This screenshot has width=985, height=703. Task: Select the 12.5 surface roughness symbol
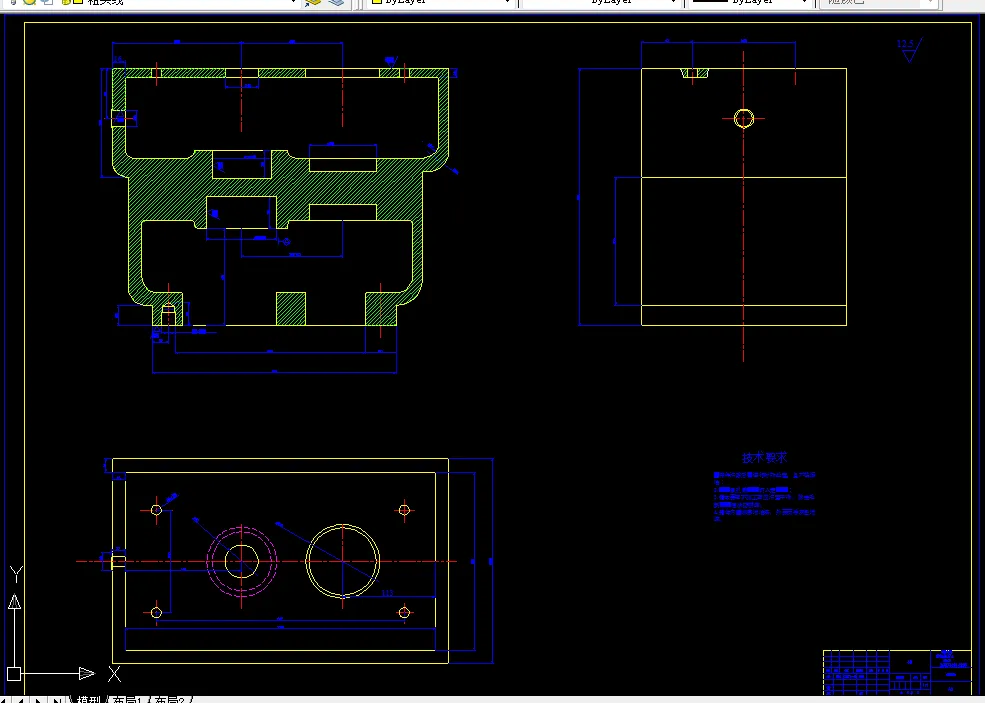tap(909, 50)
